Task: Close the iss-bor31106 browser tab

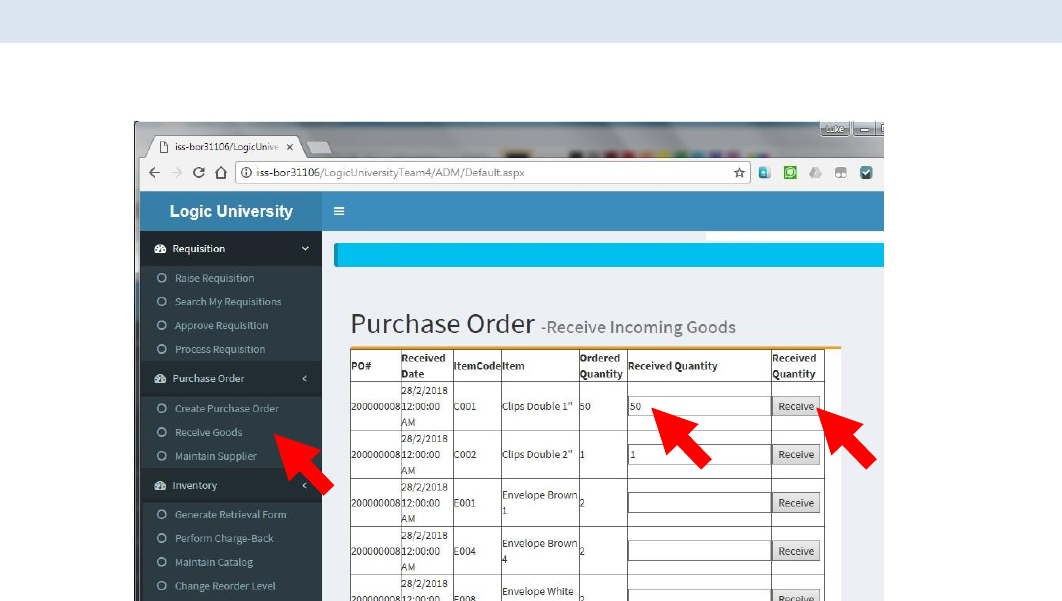Action: coord(290,147)
